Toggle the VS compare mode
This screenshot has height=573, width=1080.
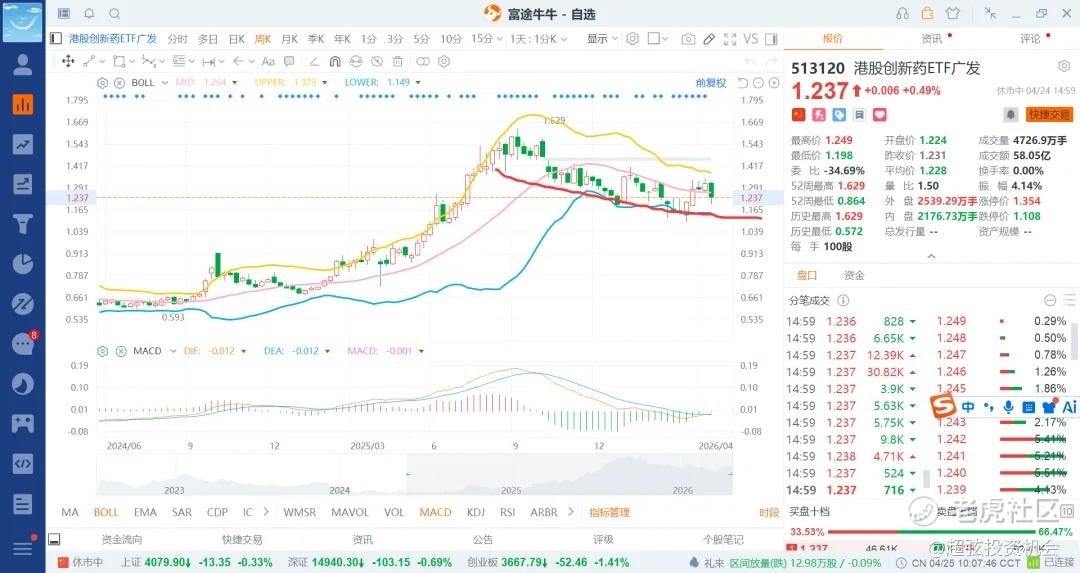(750, 39)
